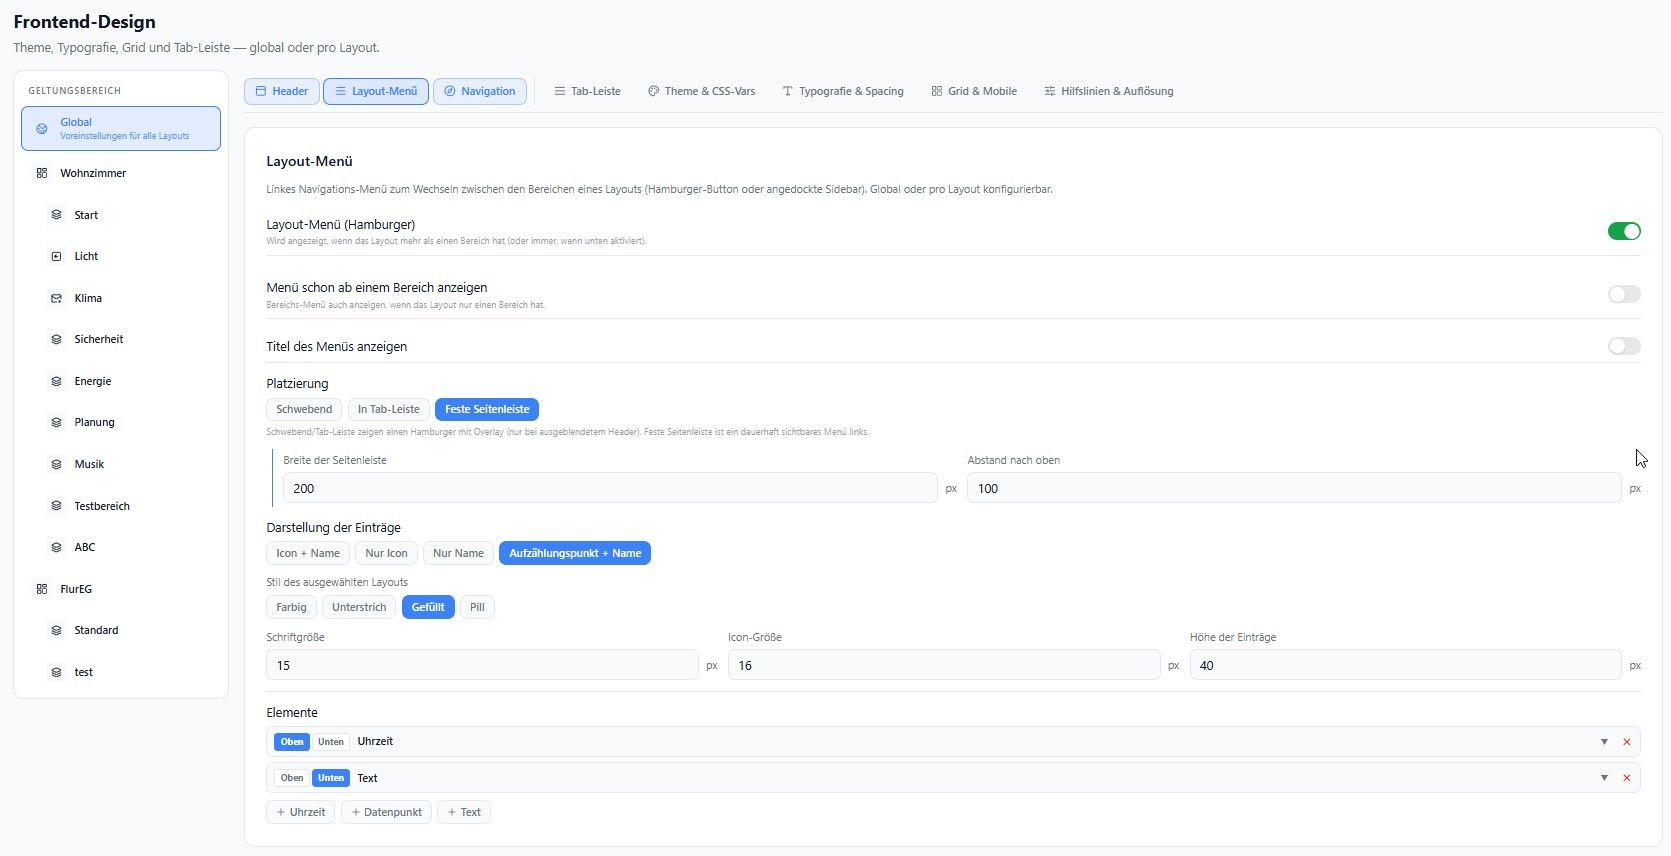The image size is (1671, 856).
Task: Click the Icon-Größe input field
Action: point(944,665)
